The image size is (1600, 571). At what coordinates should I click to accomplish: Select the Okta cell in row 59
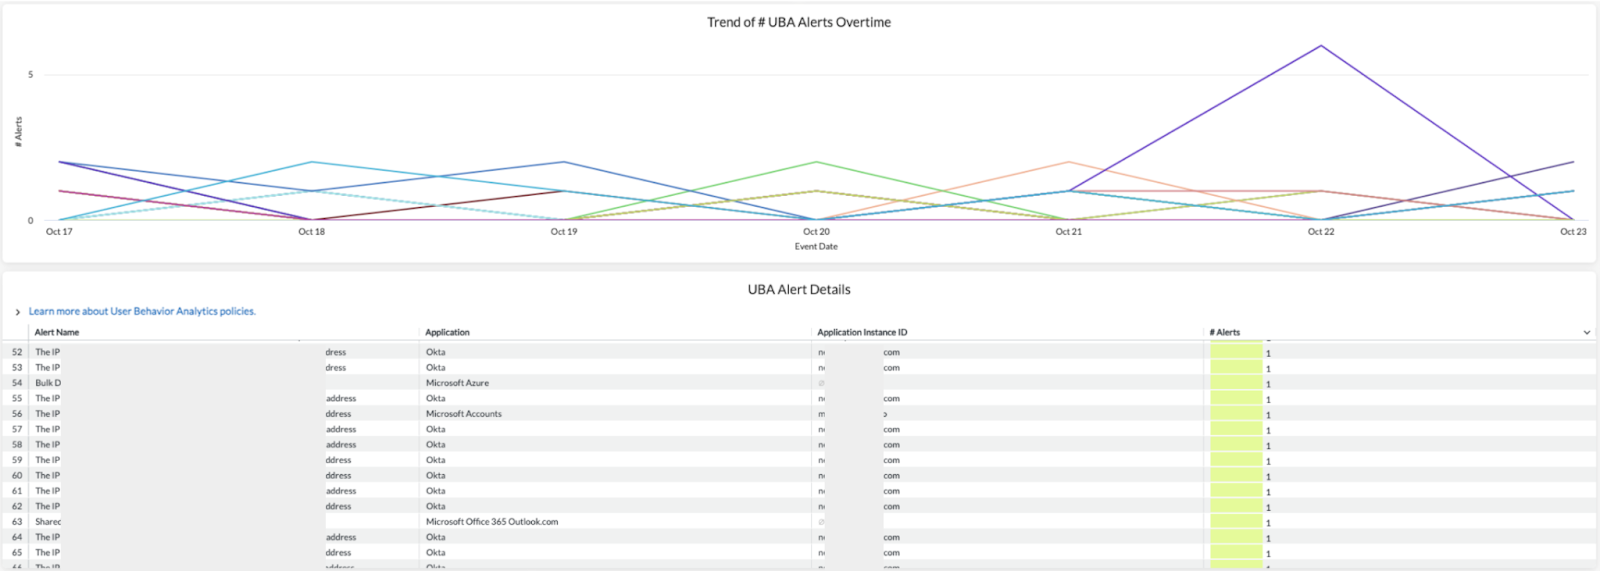(x=436, y=460)
